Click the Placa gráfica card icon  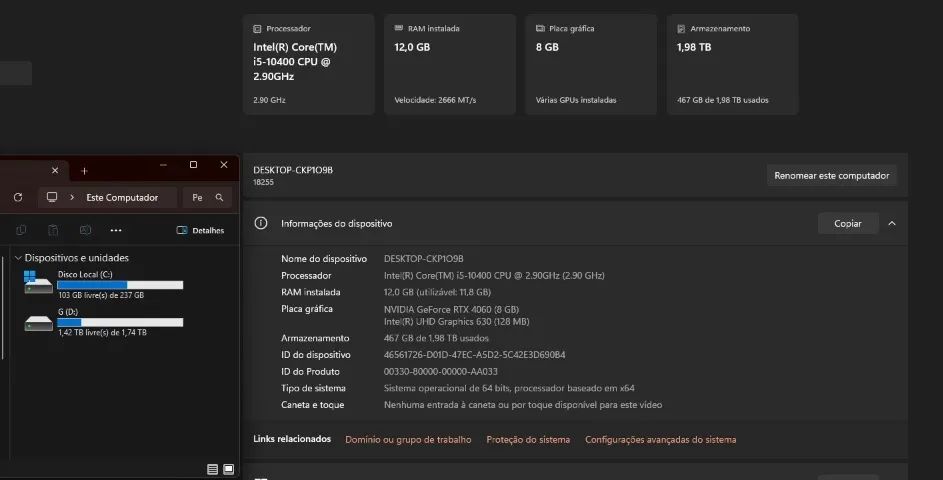point(540,28)
